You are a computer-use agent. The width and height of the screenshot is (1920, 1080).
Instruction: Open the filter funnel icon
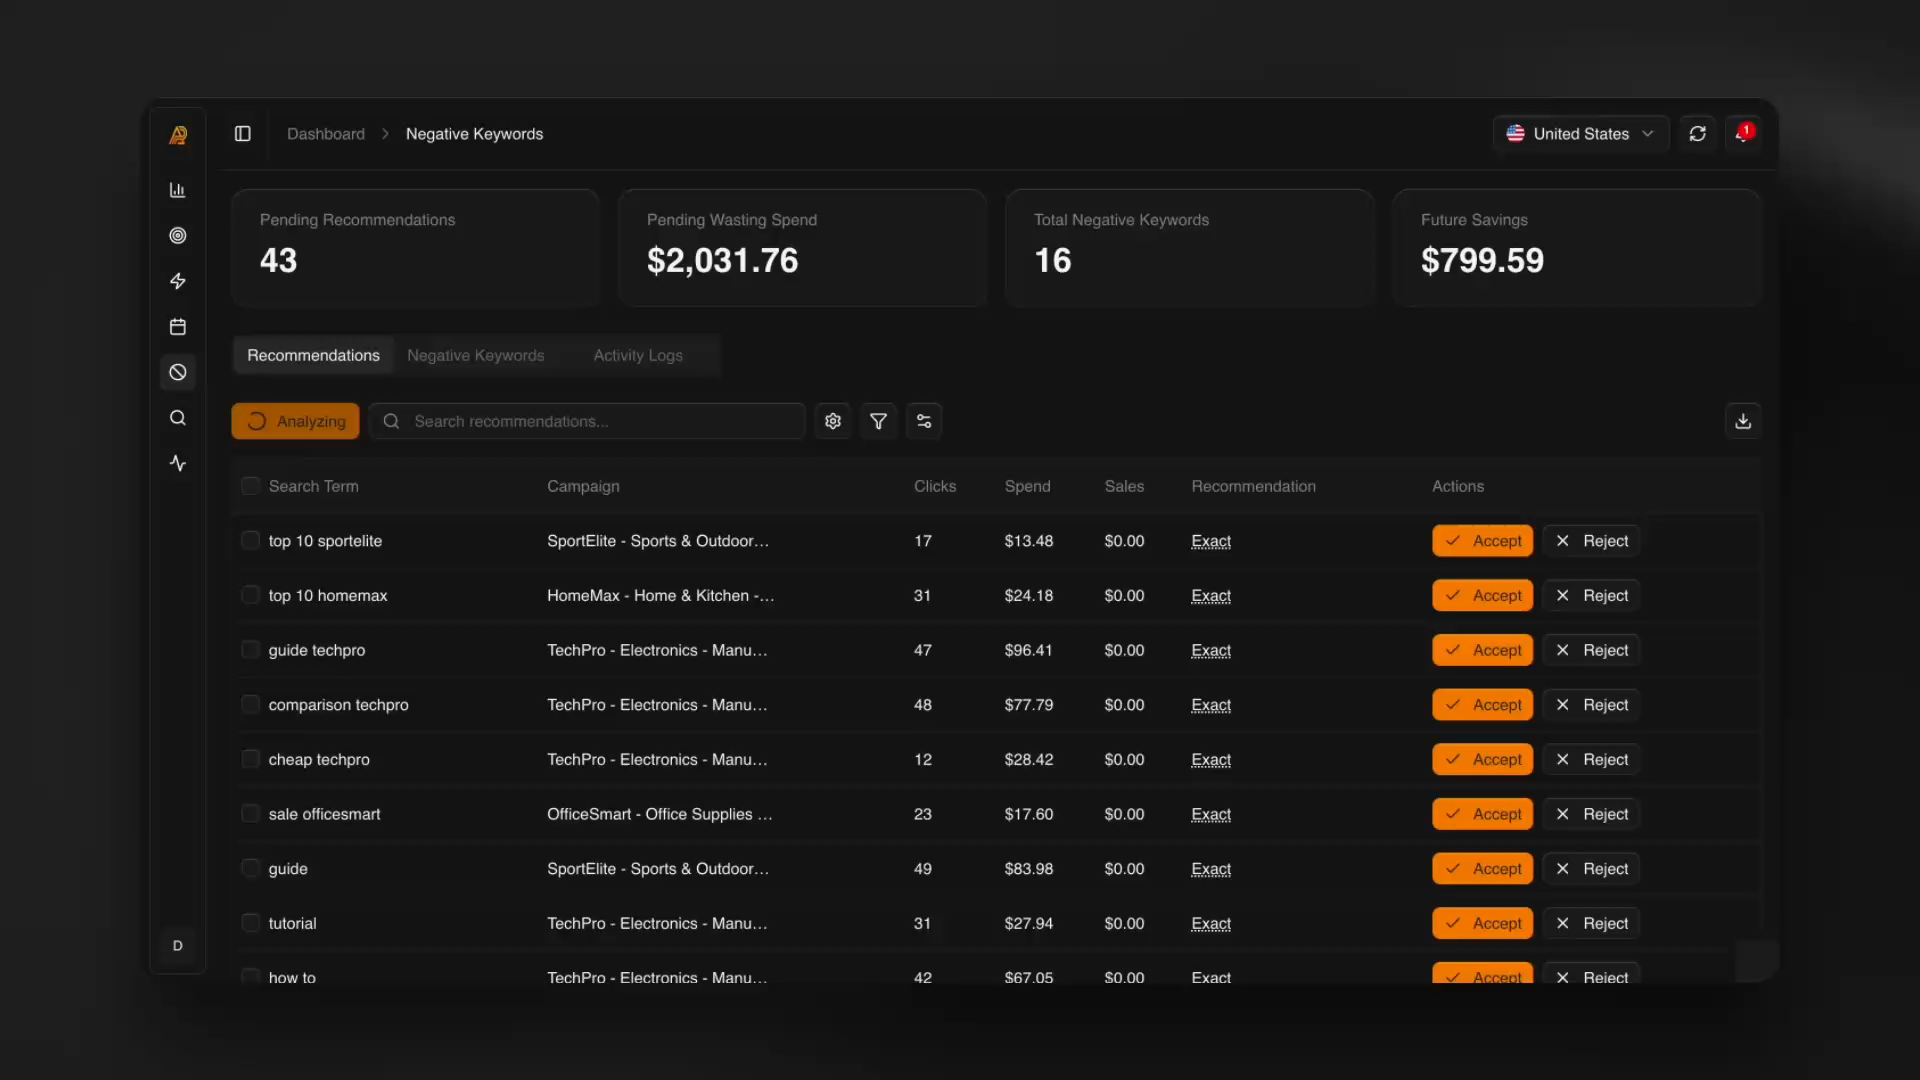pyautogui.click(x=878, y=421)
